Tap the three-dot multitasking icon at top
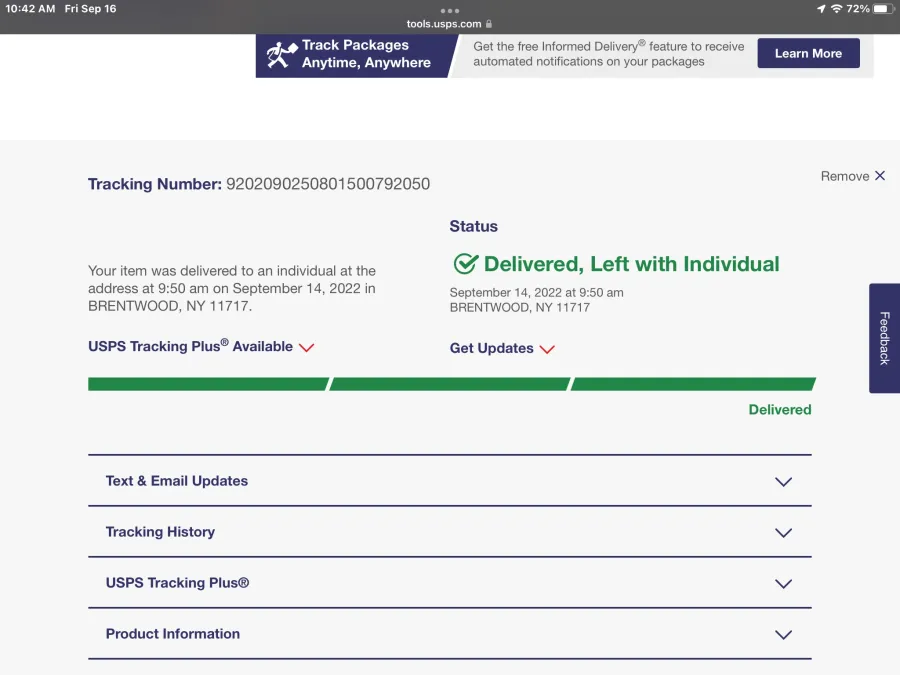This screenshot has width=900, height=675. [450, 10]
